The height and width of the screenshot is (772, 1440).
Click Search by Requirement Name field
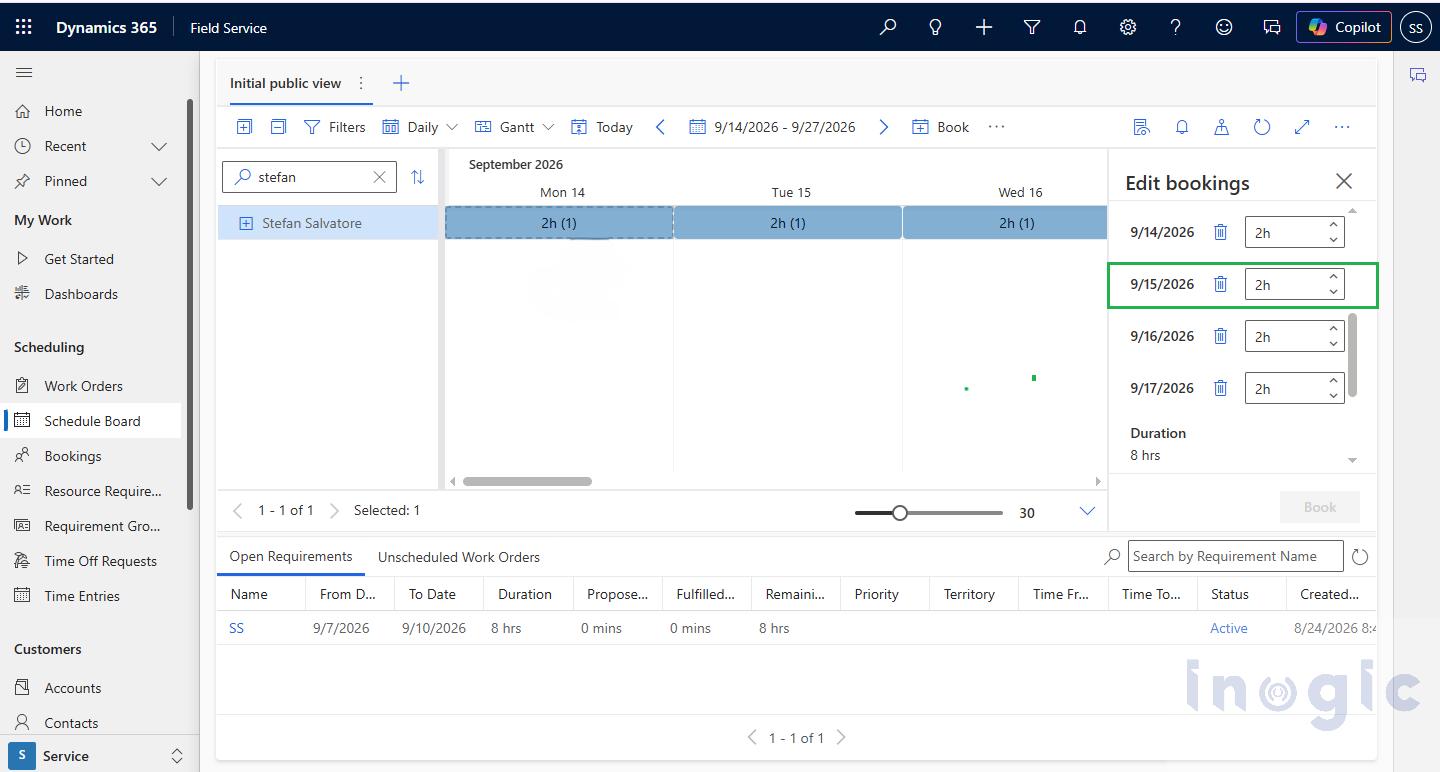1236,556
